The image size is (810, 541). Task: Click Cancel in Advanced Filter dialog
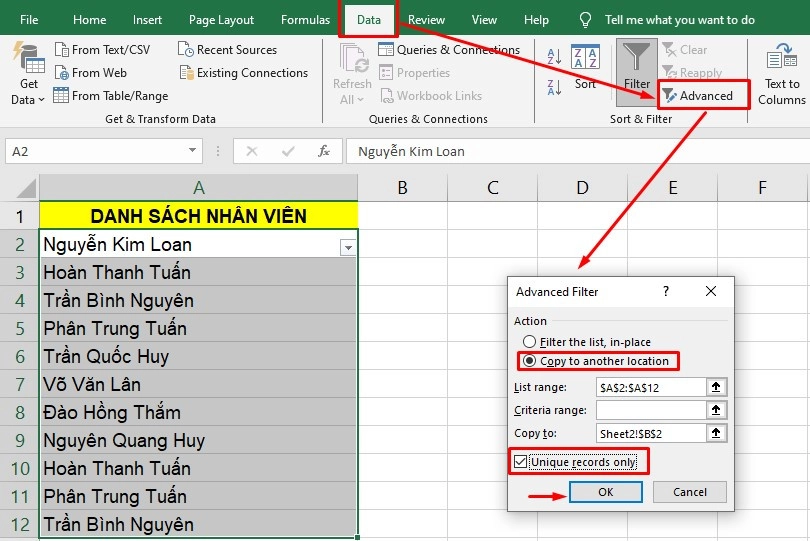[x=689, y=492]
